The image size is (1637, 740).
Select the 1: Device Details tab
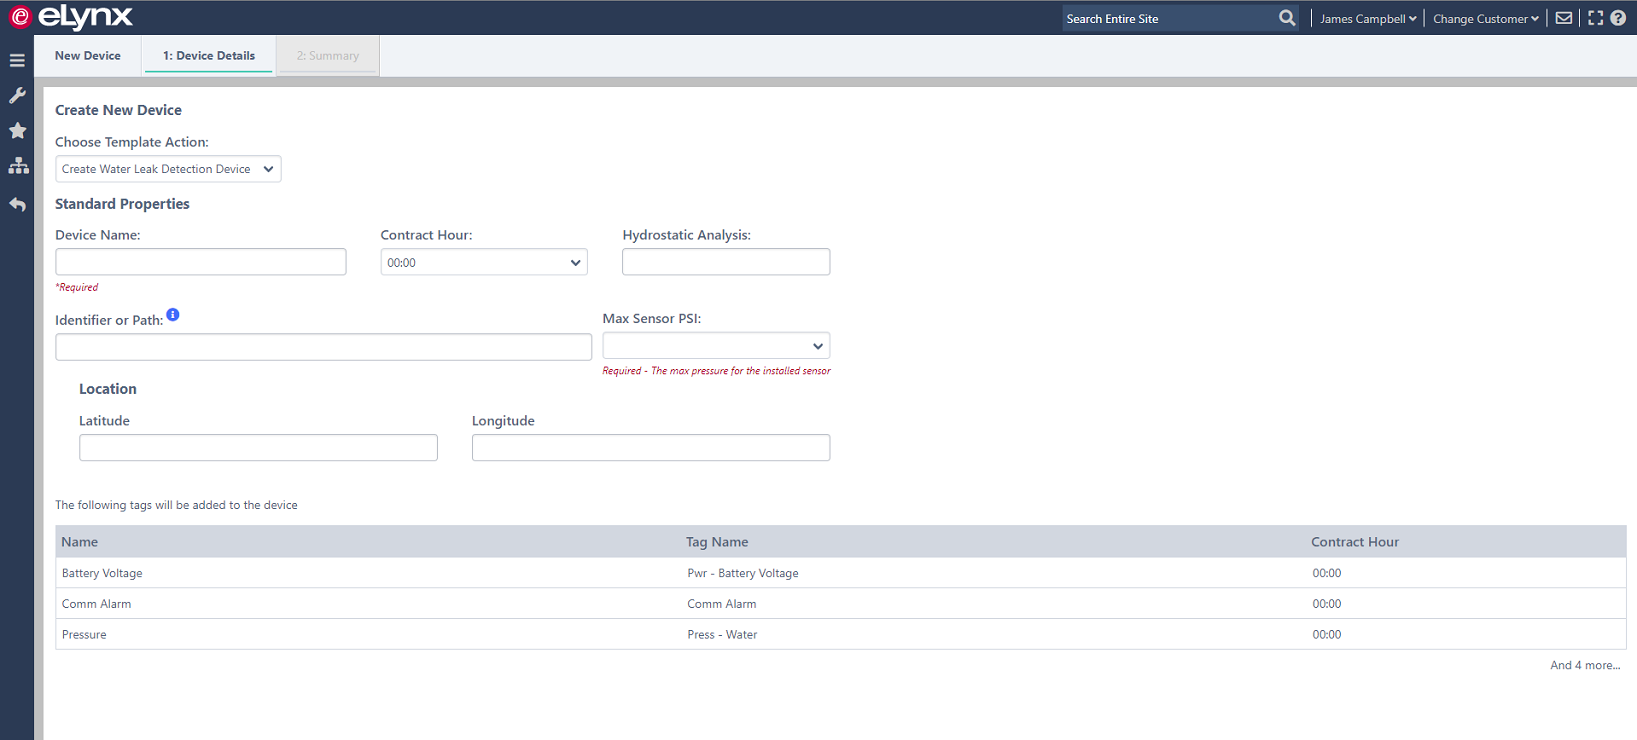[209, 56]
